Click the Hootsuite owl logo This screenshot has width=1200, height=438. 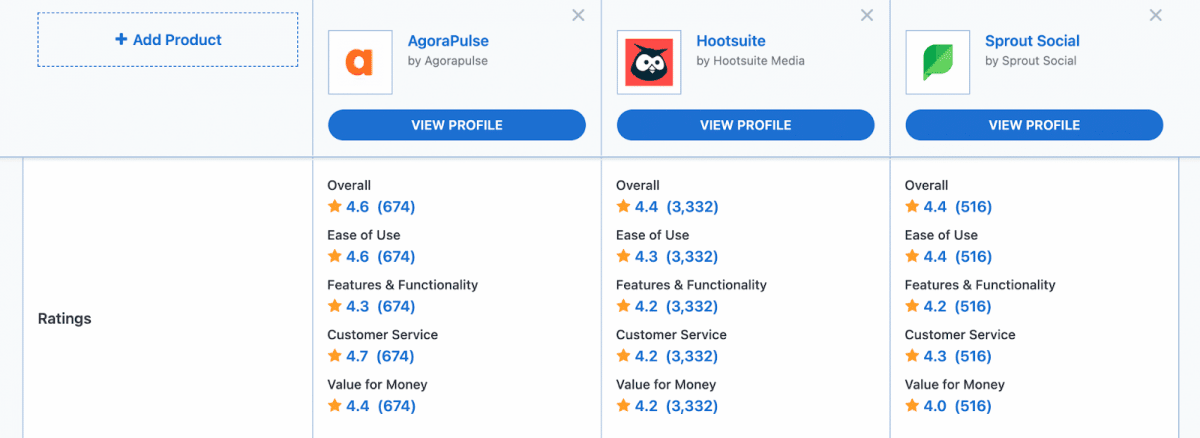click(649, 62)
